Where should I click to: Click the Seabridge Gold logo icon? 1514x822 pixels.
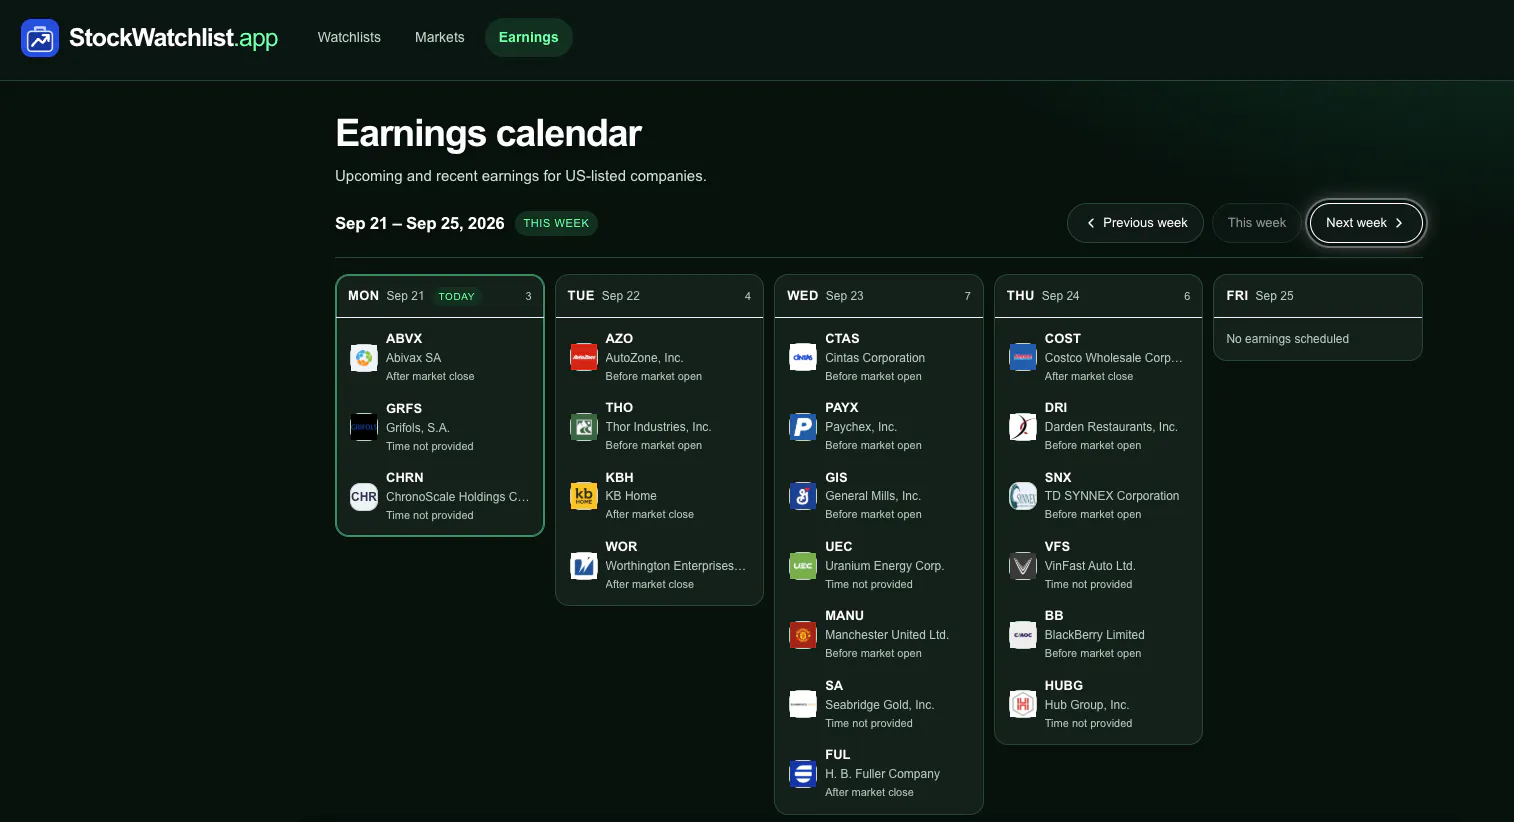803,704
